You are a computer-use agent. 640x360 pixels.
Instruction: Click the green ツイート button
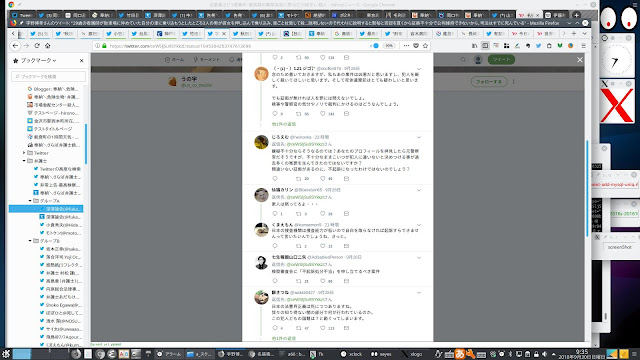(501, 60)
